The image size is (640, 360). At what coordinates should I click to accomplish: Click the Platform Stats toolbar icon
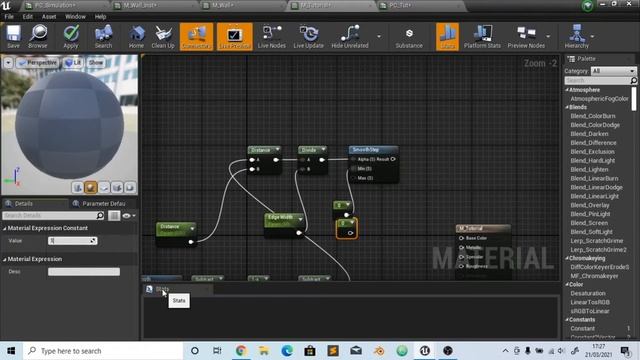pyautogui.click(x=482, y=36)
